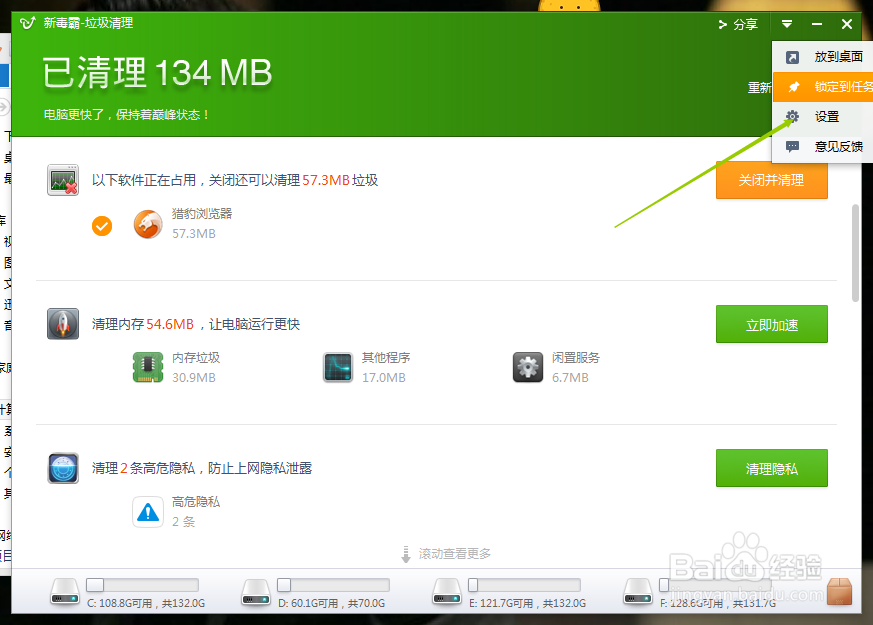873x625 pixels.
Task: Click the D: drive disk icon
Action: [x=256, y=592]
